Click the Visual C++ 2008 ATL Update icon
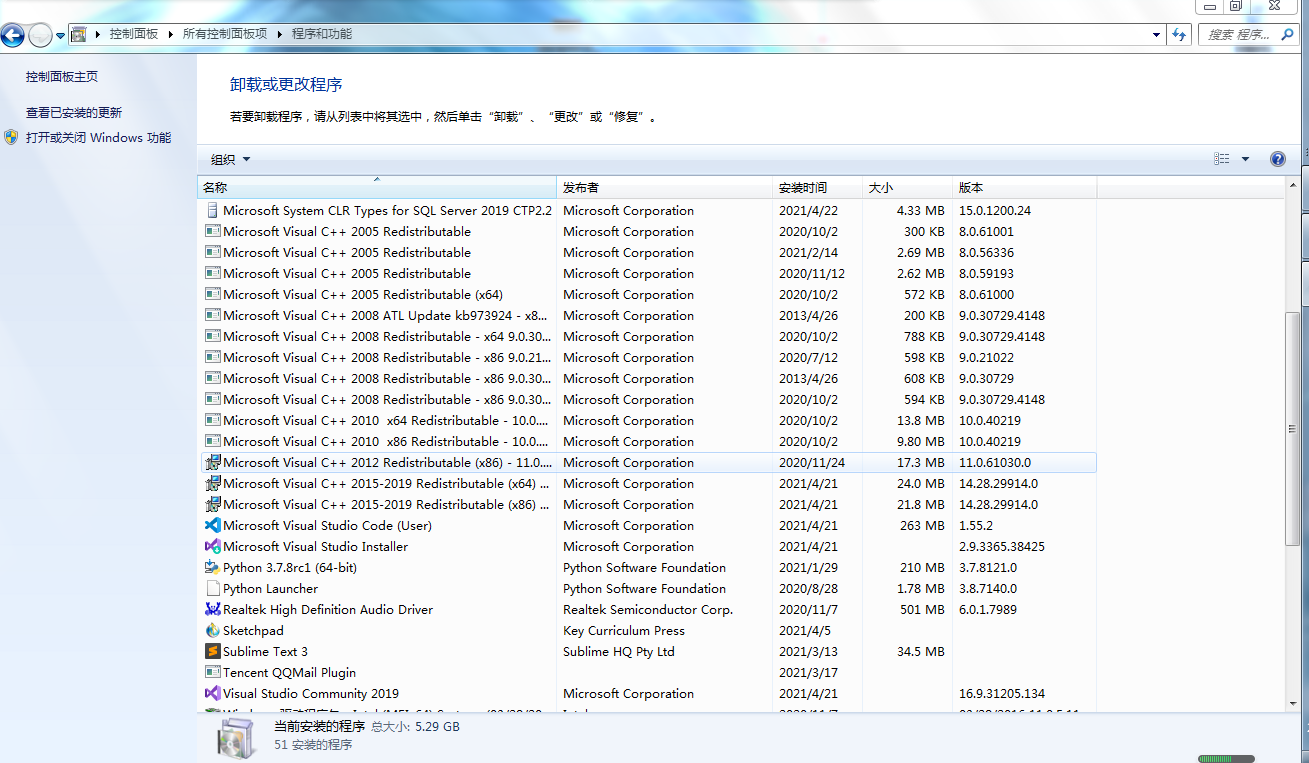 (212, 316)
